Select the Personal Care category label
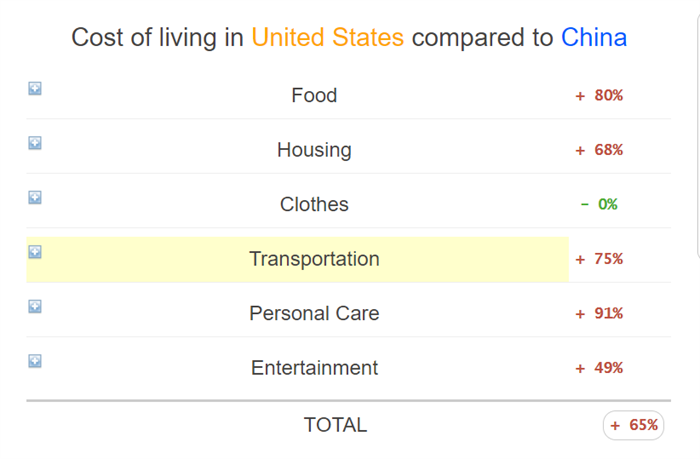Image resolution: width=700 pixels, height=459 pixels. click(x=314, y=313)
